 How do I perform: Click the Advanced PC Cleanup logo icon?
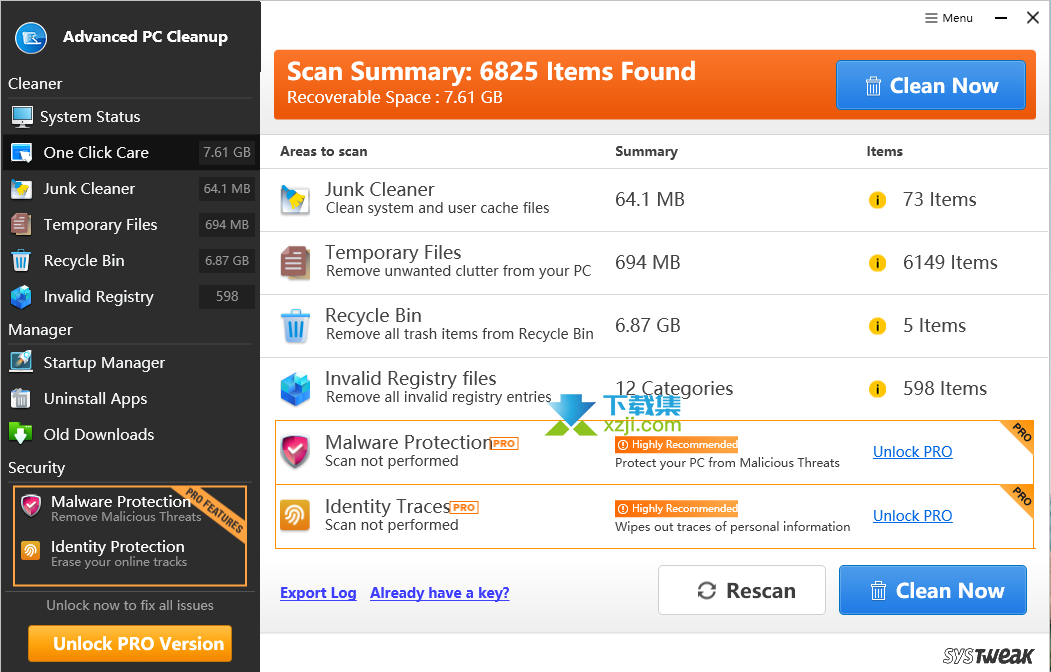click(31, 38)
